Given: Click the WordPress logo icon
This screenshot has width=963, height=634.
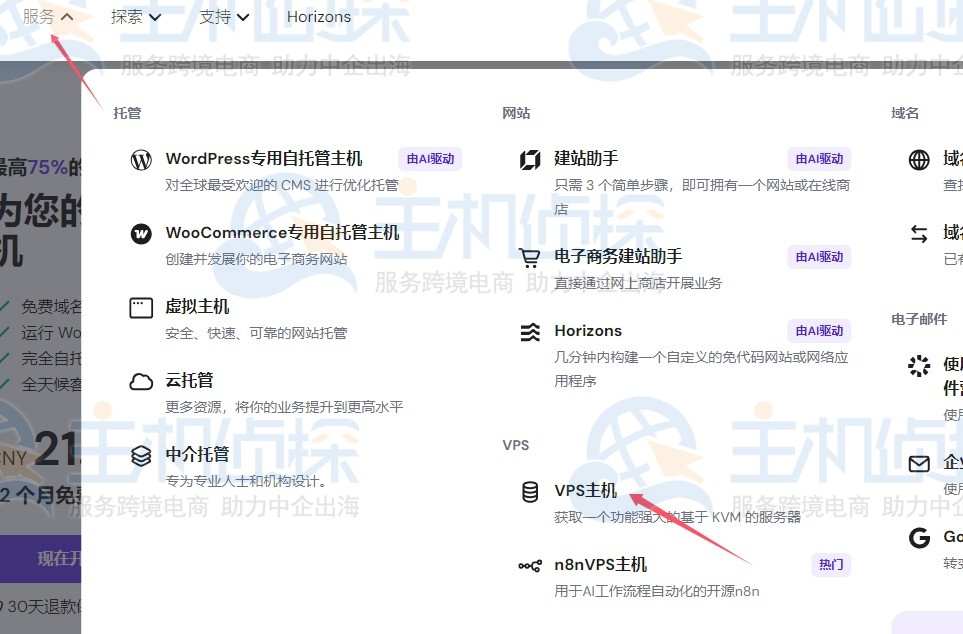Looking at the screenshot, I should coord(141,160).
